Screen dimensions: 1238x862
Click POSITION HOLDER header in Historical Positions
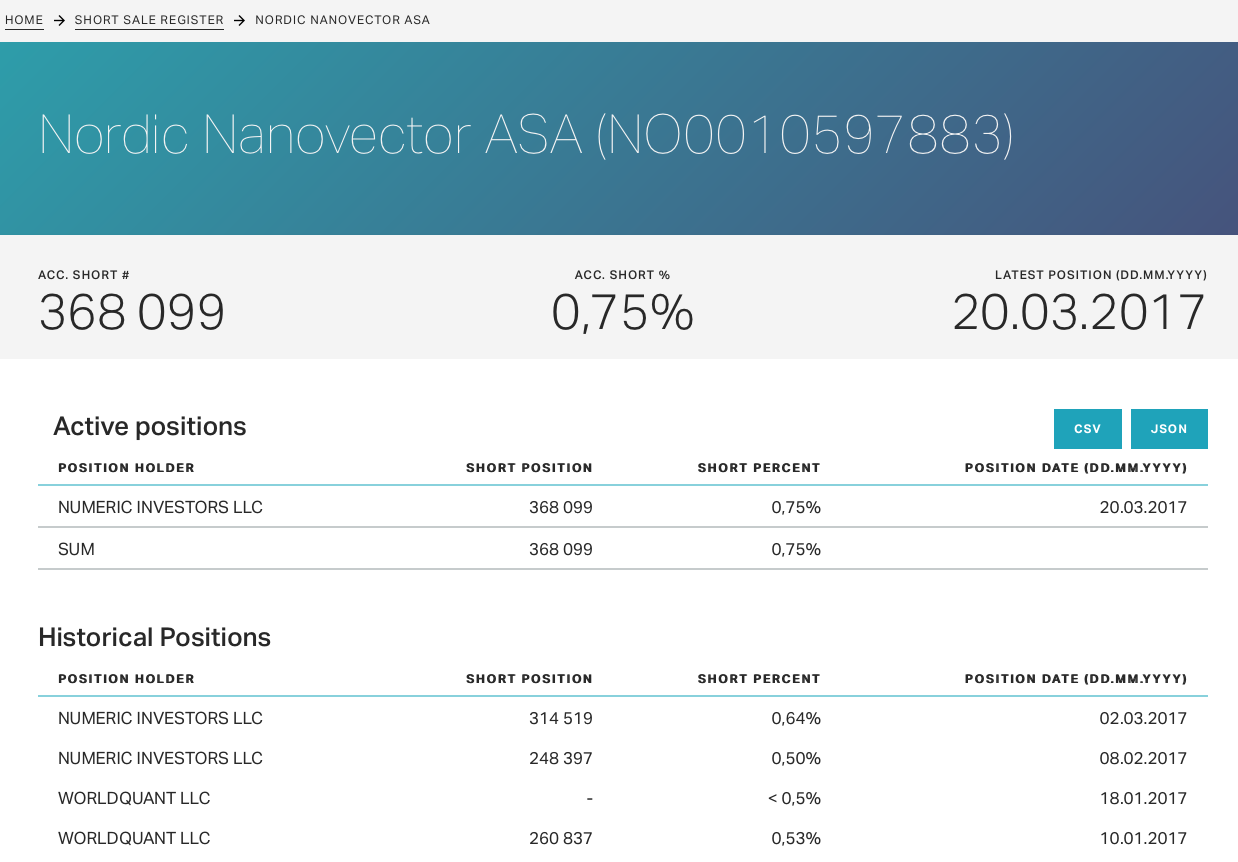126,679
